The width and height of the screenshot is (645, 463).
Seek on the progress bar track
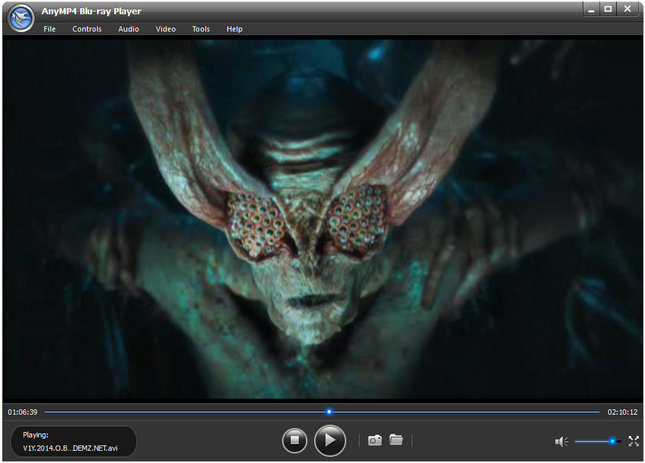pos(322,412)
